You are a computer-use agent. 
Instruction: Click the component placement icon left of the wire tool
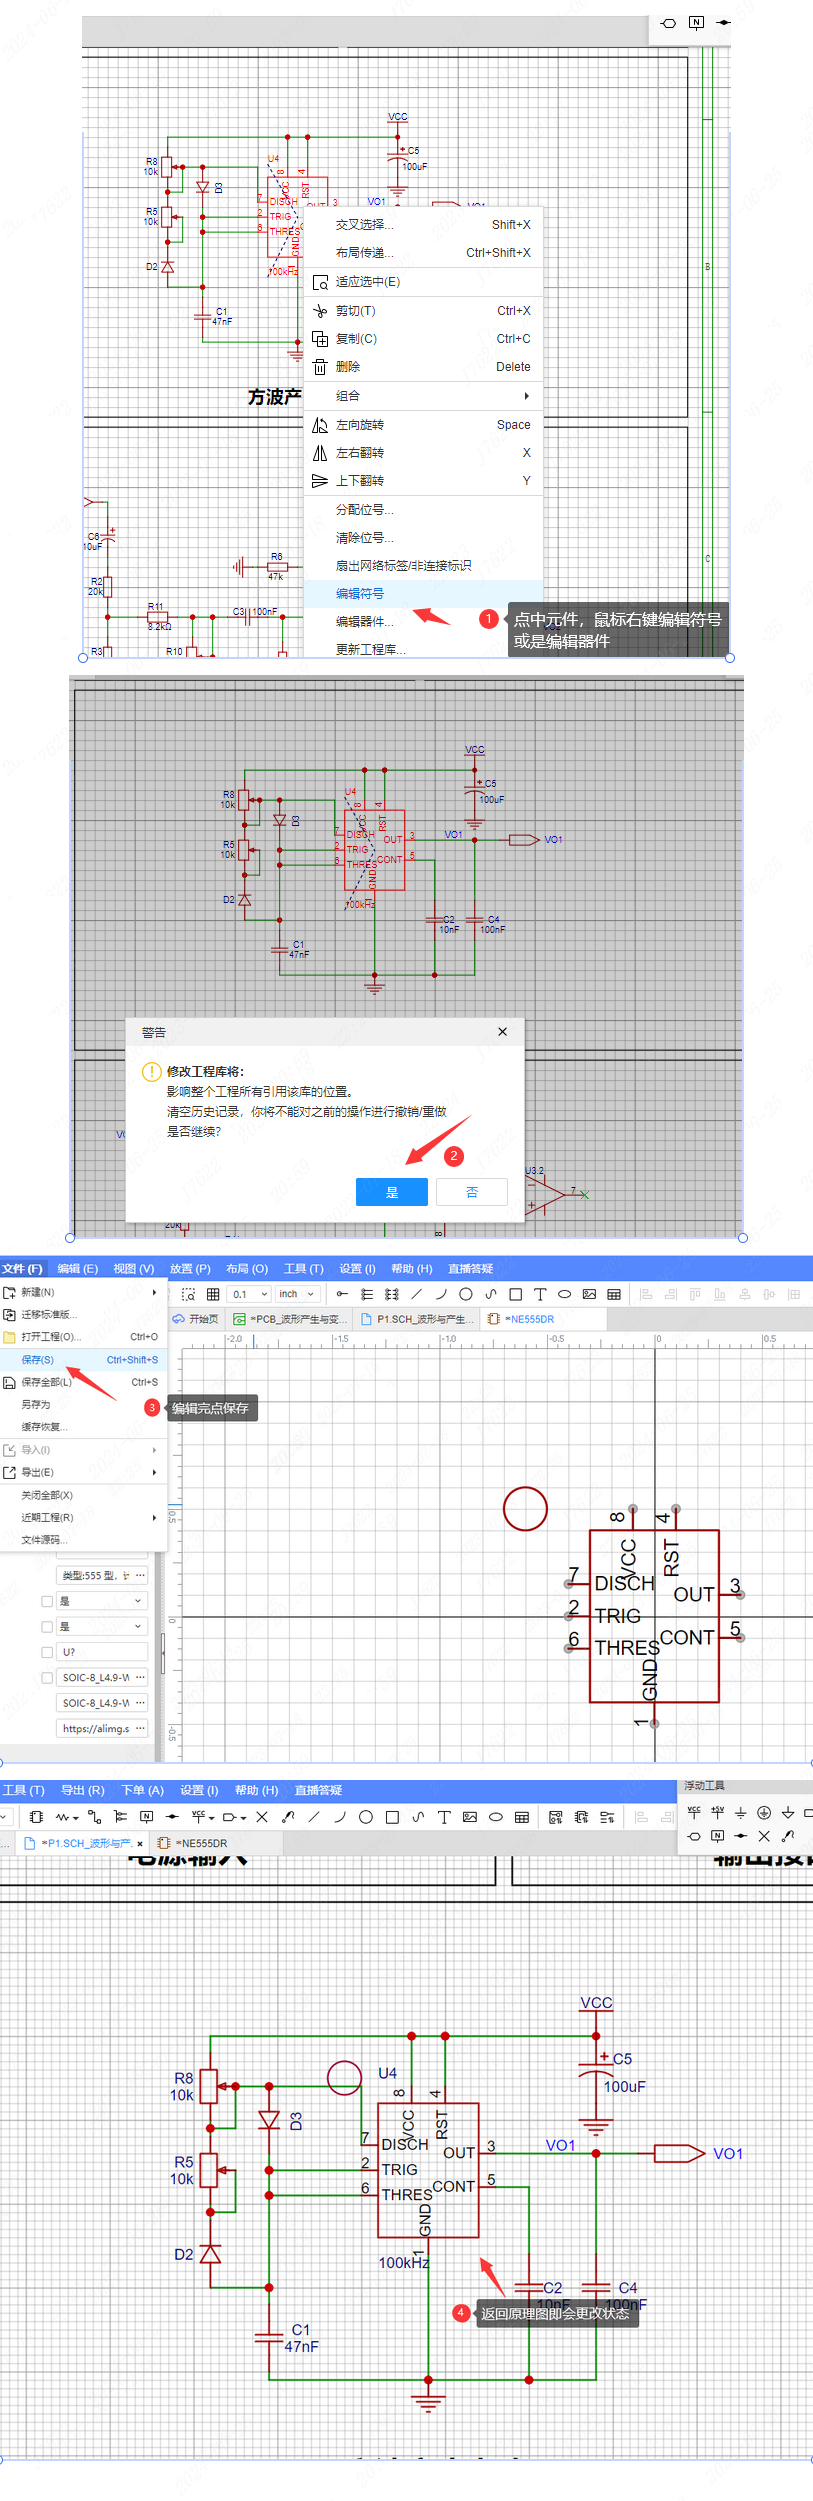click(x=37, y=1817)
